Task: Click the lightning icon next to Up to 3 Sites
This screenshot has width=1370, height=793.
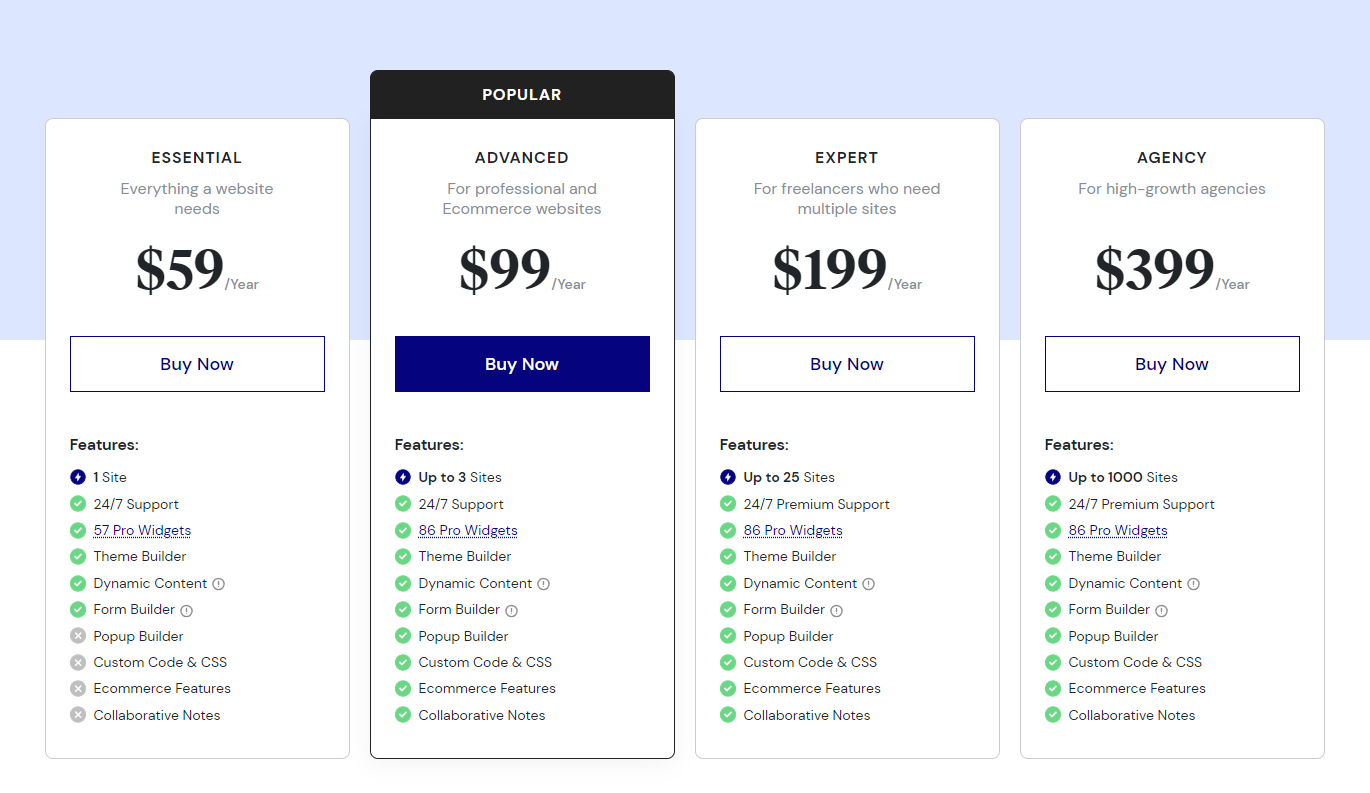Action: point(402,477)
